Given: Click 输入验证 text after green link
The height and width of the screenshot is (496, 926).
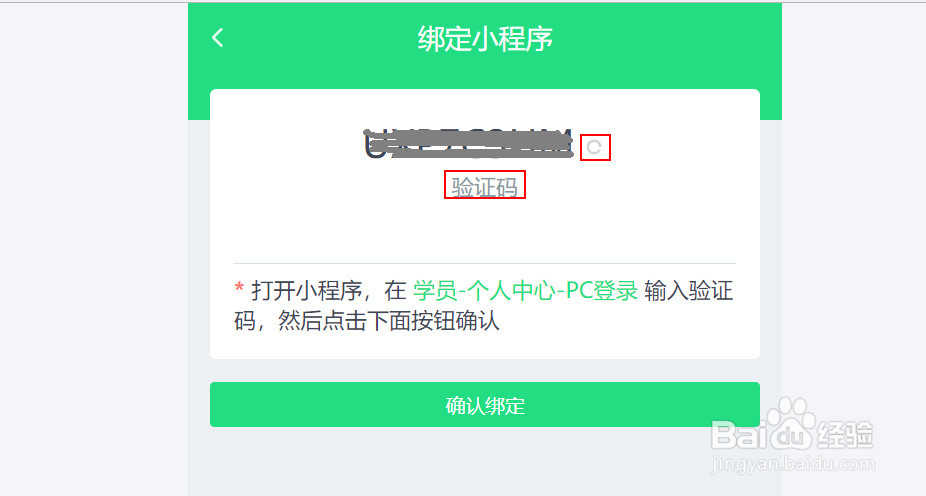Looking at the screenshot, I should click(x=689, y=291).
